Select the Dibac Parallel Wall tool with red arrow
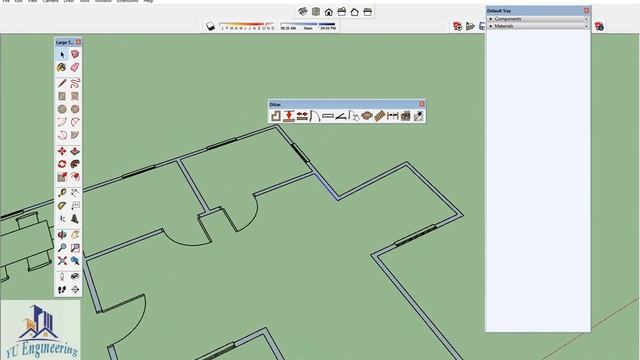This screenshot has height=360, width=640. (289, 116)
